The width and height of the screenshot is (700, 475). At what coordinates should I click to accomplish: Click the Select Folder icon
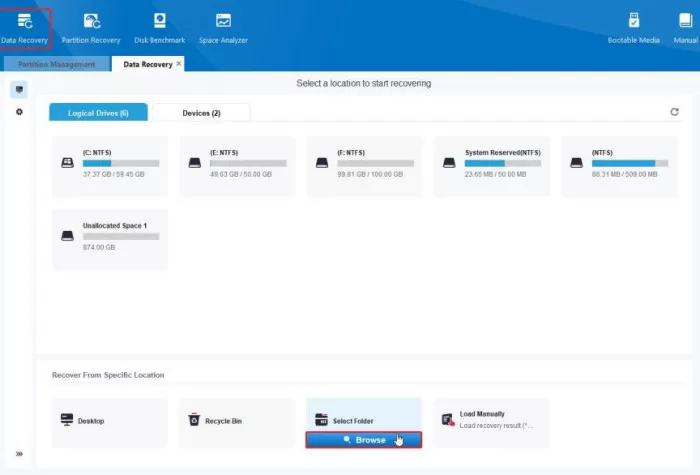321,420
